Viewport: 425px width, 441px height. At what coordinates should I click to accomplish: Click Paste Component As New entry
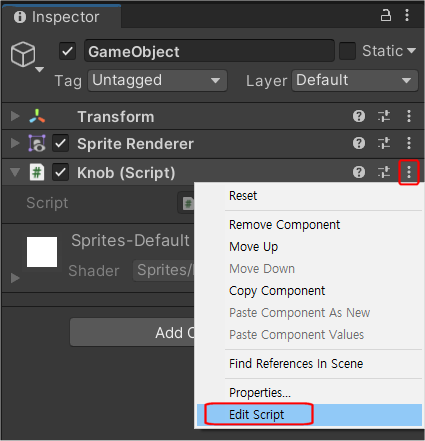pos(299,313)
